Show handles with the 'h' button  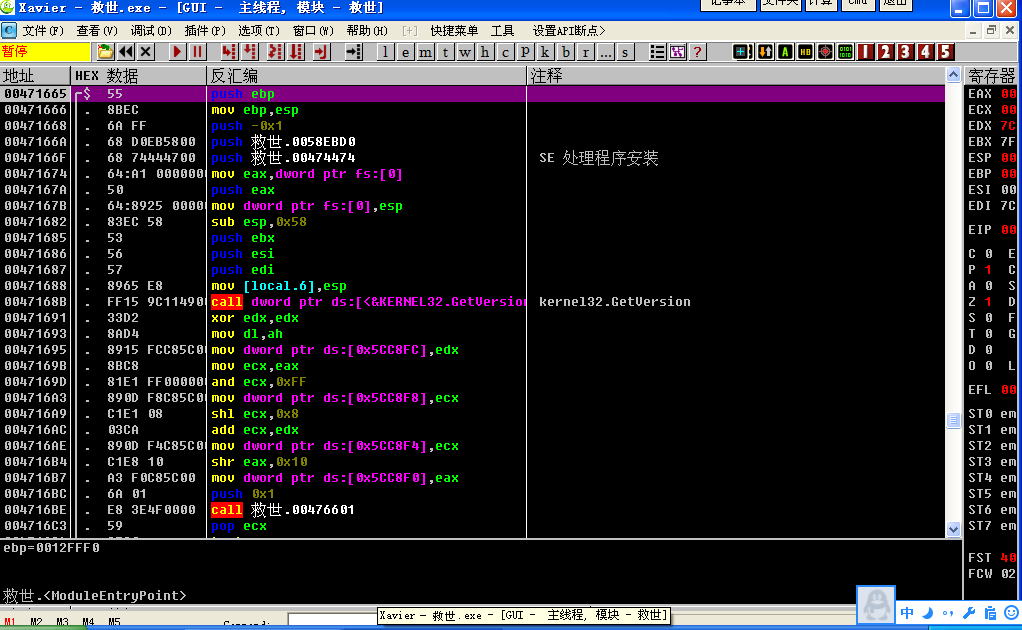[485, 52]
